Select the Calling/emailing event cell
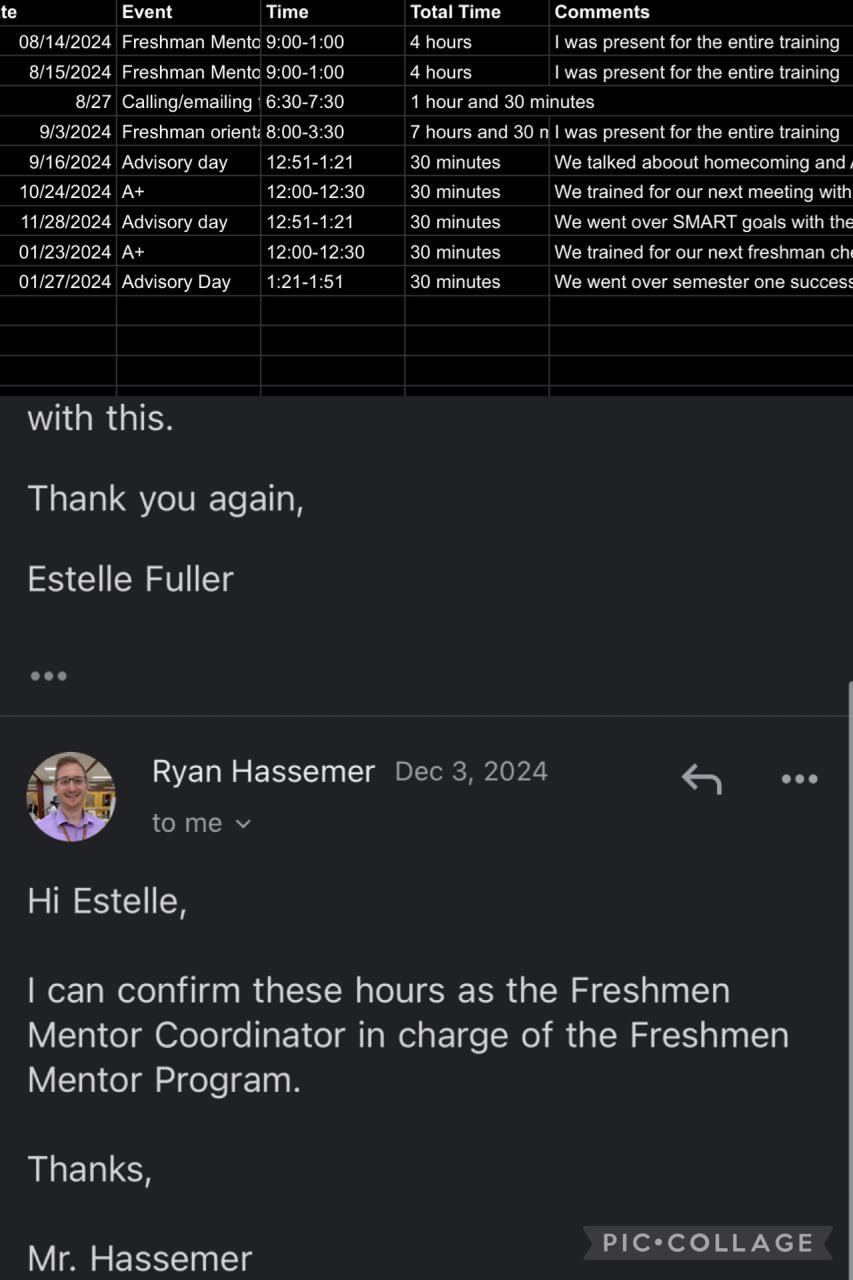 point(188,102)
